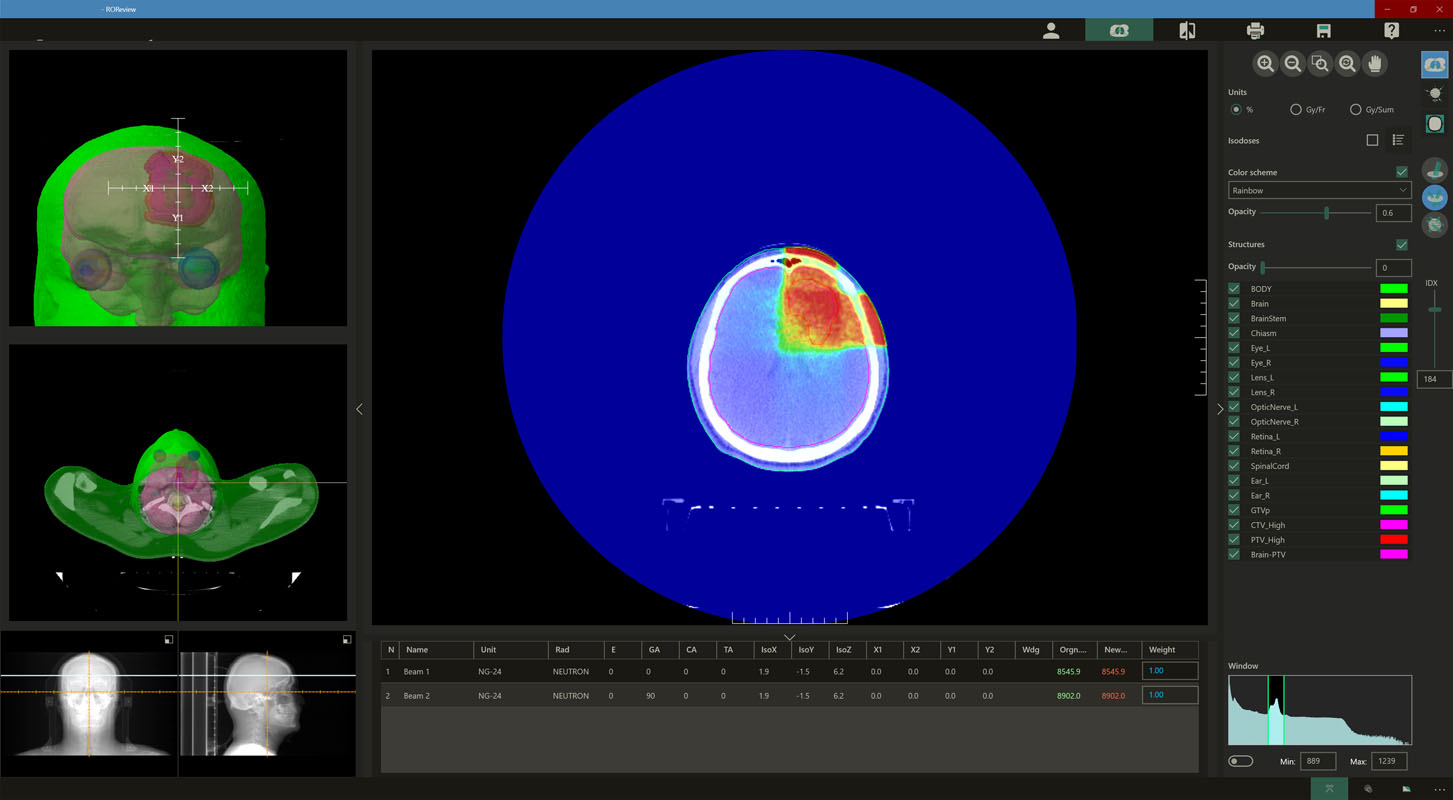Open the isodose list icon
This screenshot has width=1453, height=800.
click(x=1398, y=140)
